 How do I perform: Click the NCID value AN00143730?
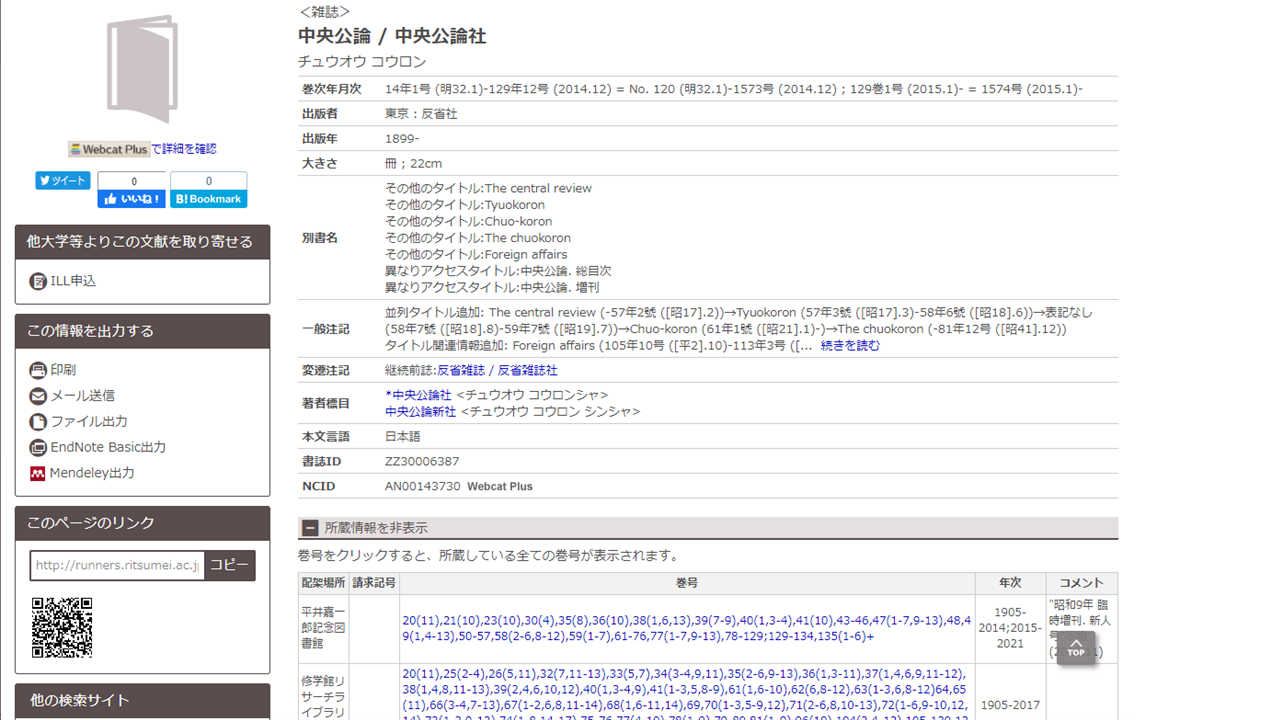tap(423, 487)
